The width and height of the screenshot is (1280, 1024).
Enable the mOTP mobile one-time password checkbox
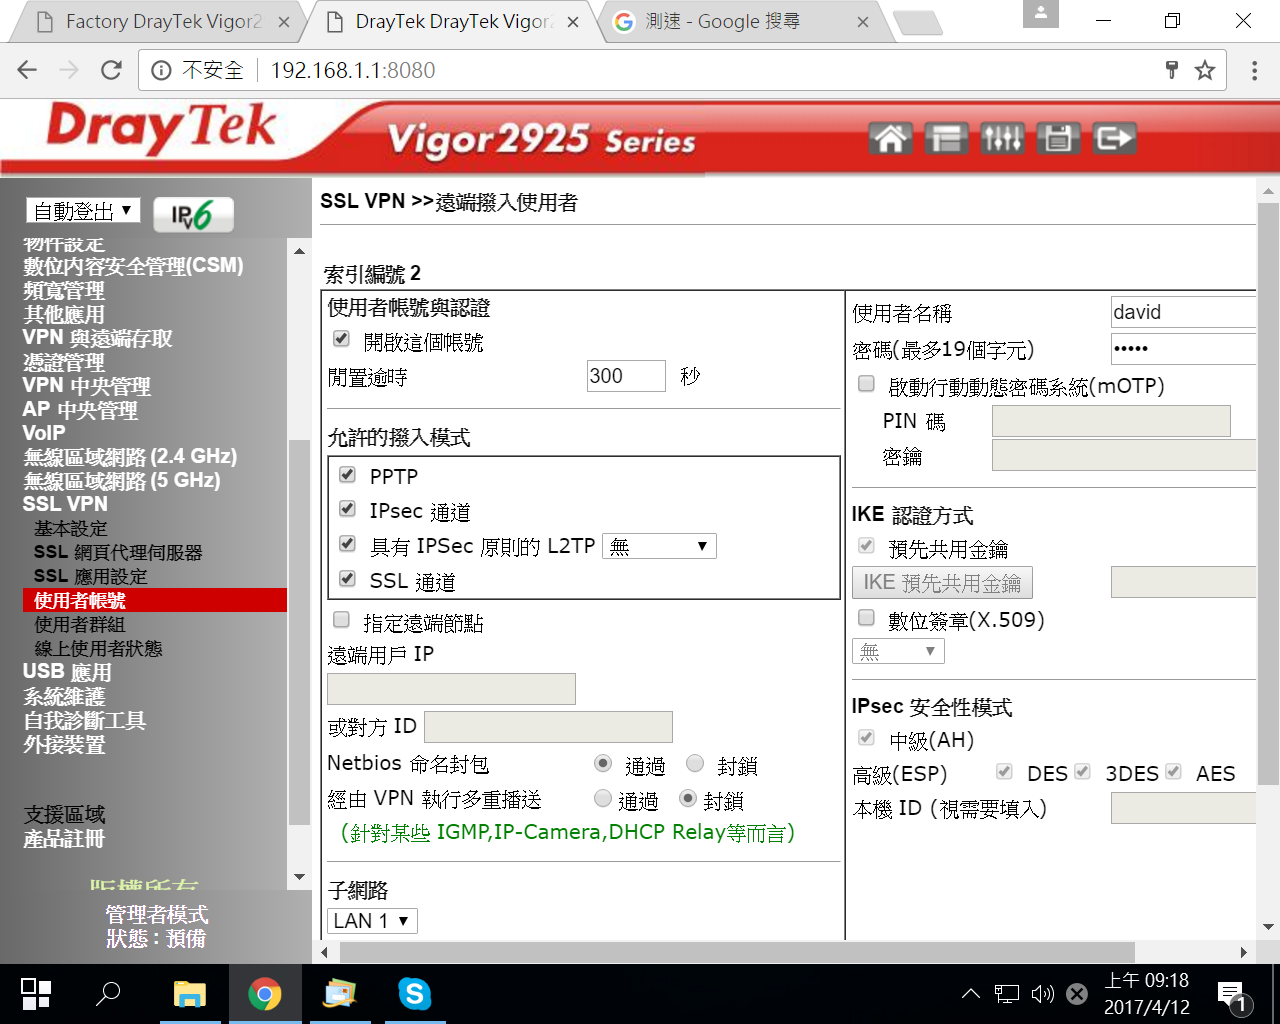(867, 385)
